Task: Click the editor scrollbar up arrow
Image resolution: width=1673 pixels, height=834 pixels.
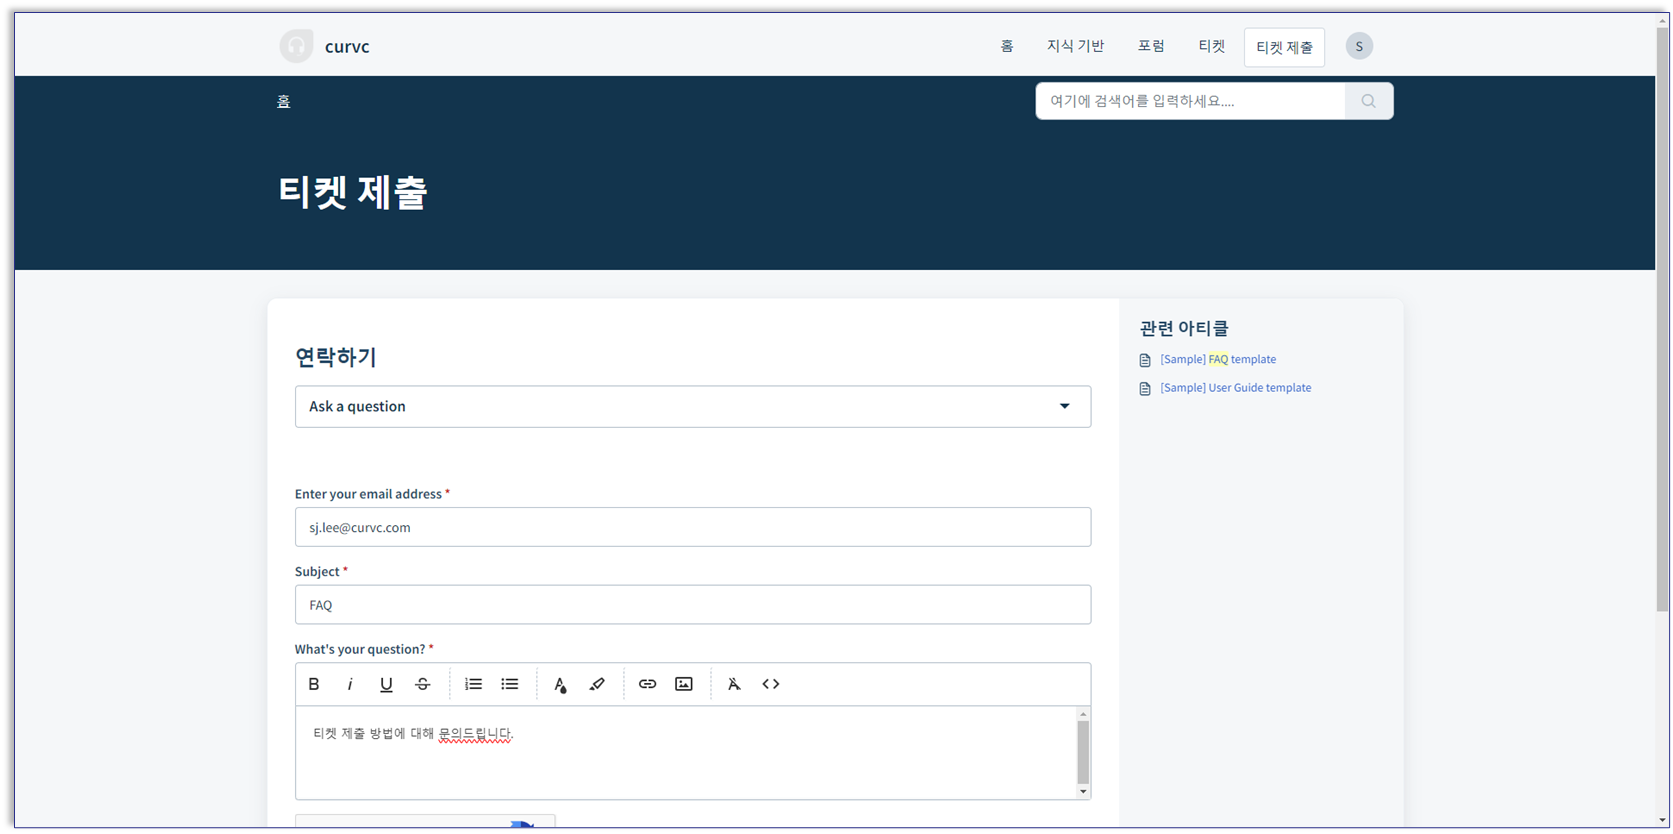Action: coord(1083,714)
